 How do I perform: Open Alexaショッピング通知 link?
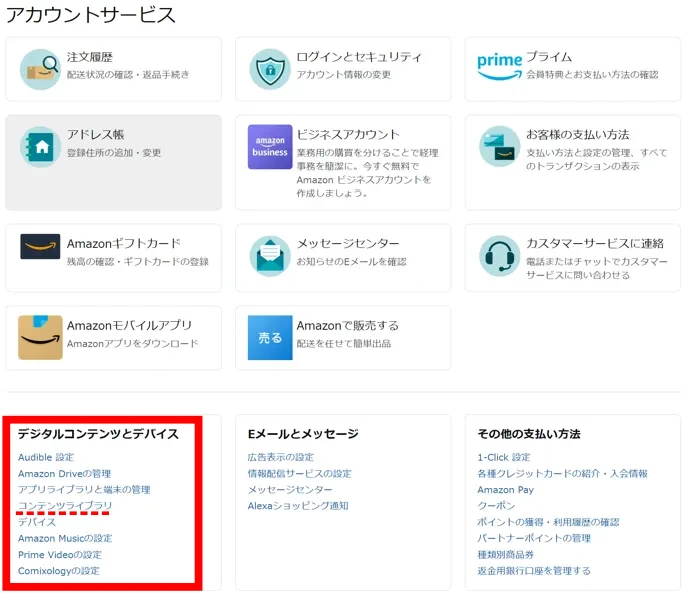298,505
